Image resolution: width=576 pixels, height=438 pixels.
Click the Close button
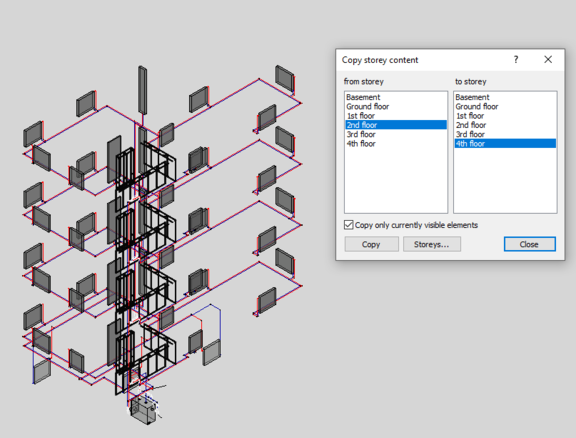pos(529,244)
